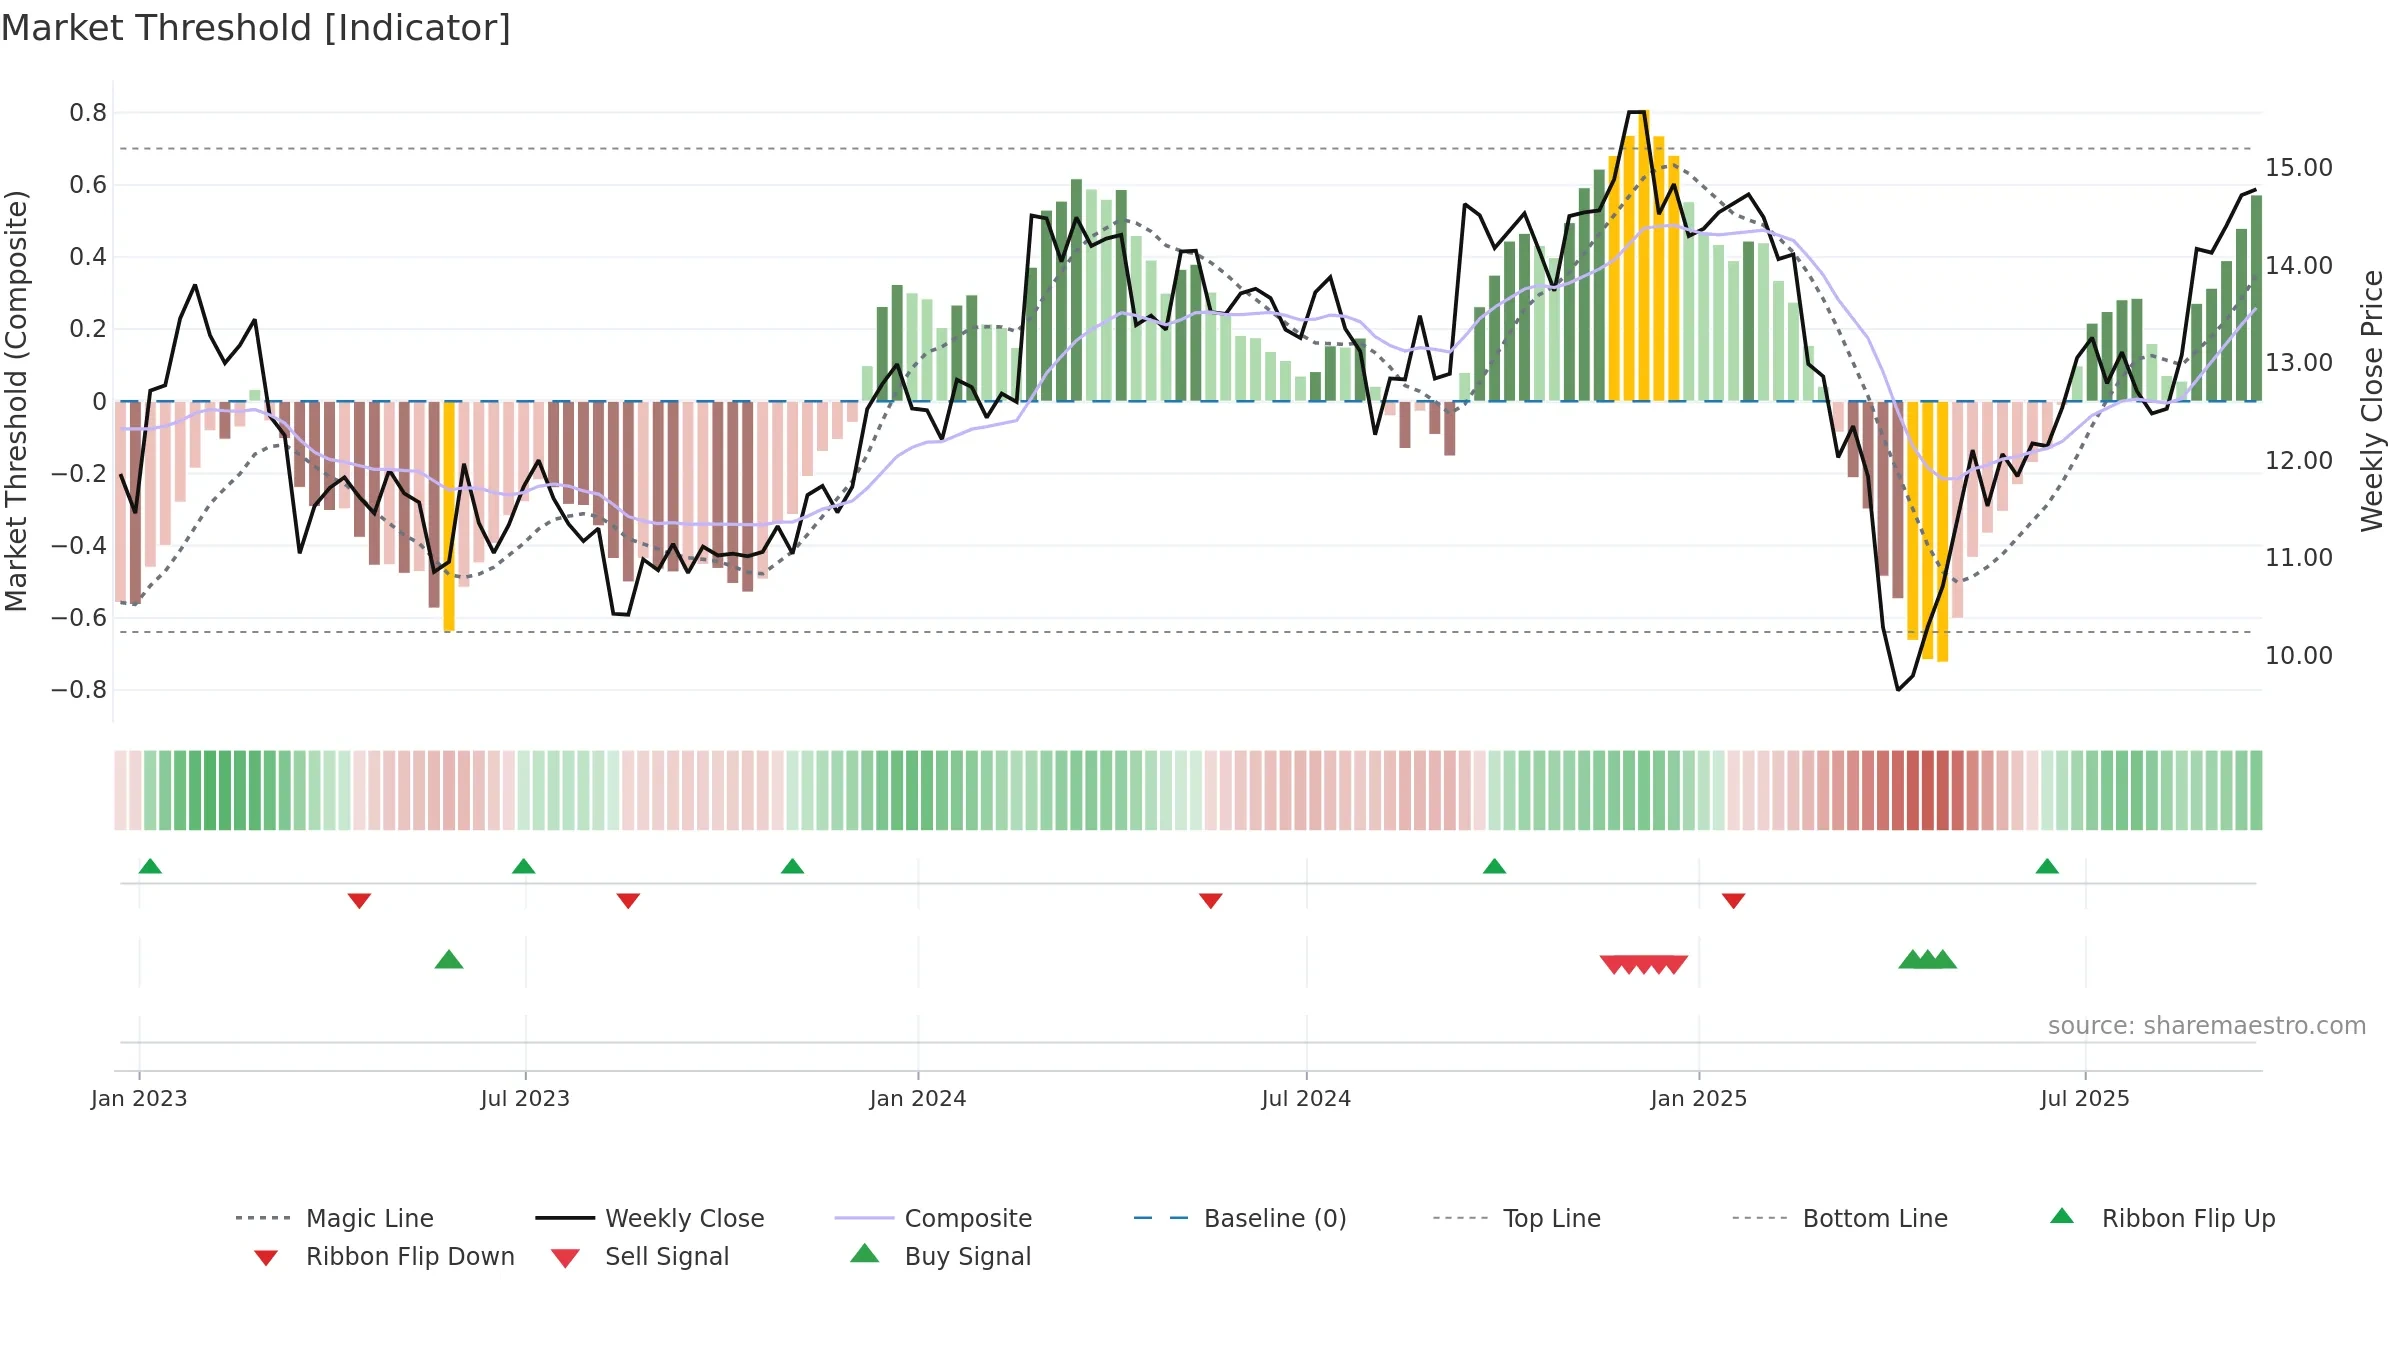The height and width of the screenshot is (1350, 2400).
Task: Click the 0.6 left axis tick
Action: pyautogui.click(x=88, y=185)
